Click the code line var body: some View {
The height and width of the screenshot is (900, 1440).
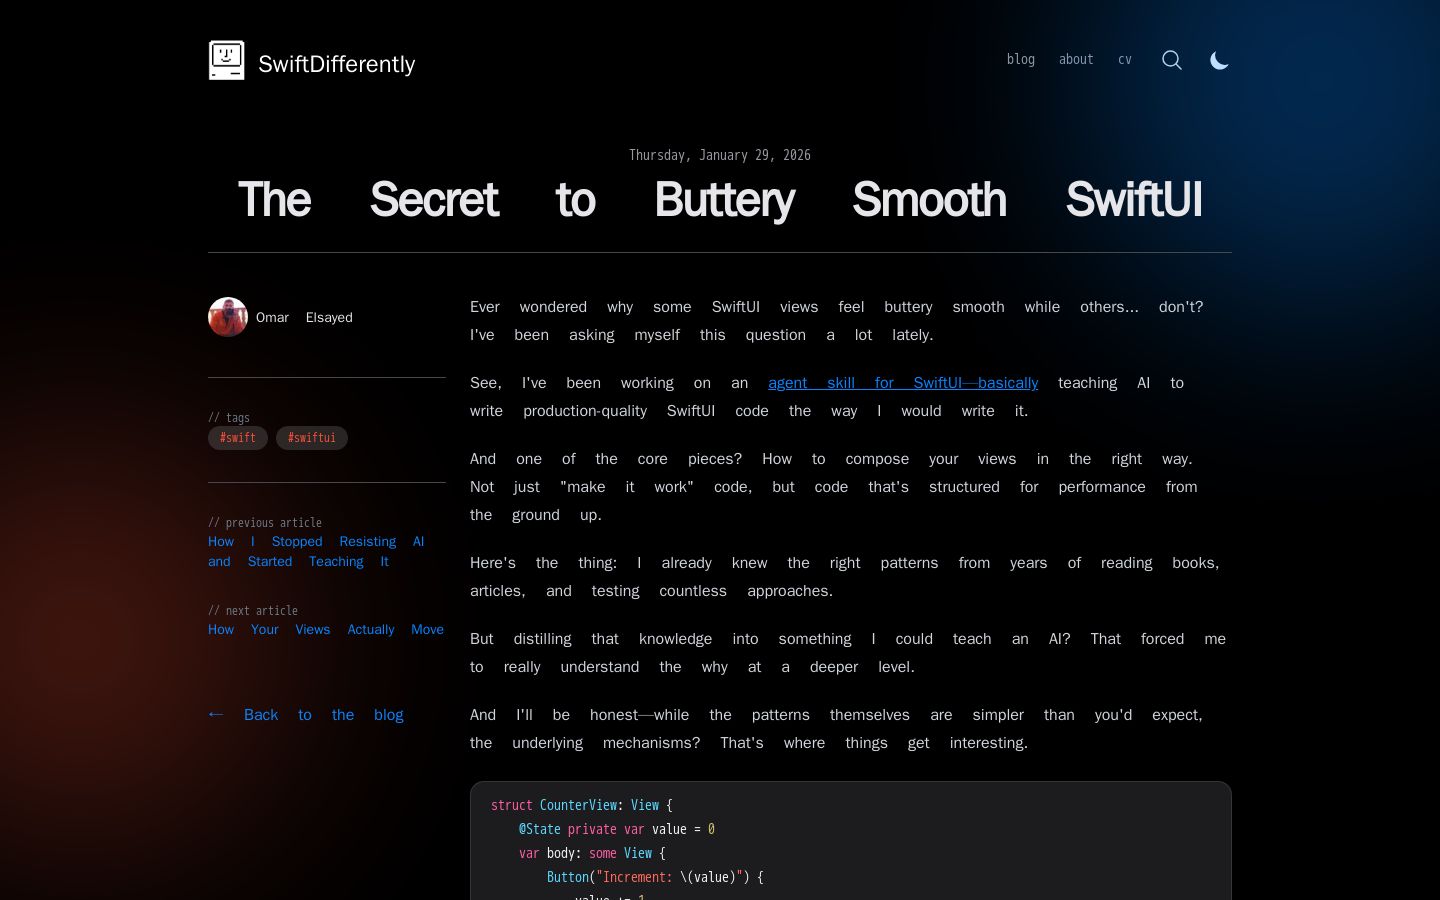click(592, 853)
